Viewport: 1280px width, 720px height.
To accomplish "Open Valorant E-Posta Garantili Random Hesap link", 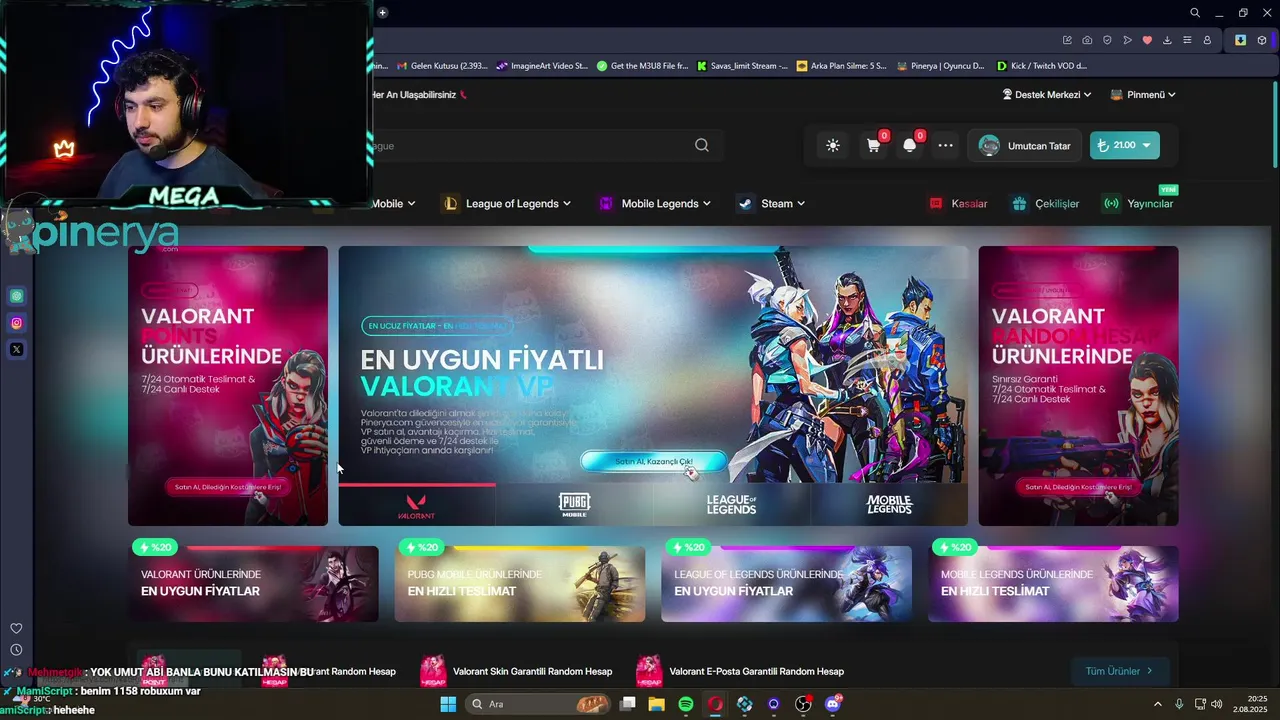I will [740, 671].
